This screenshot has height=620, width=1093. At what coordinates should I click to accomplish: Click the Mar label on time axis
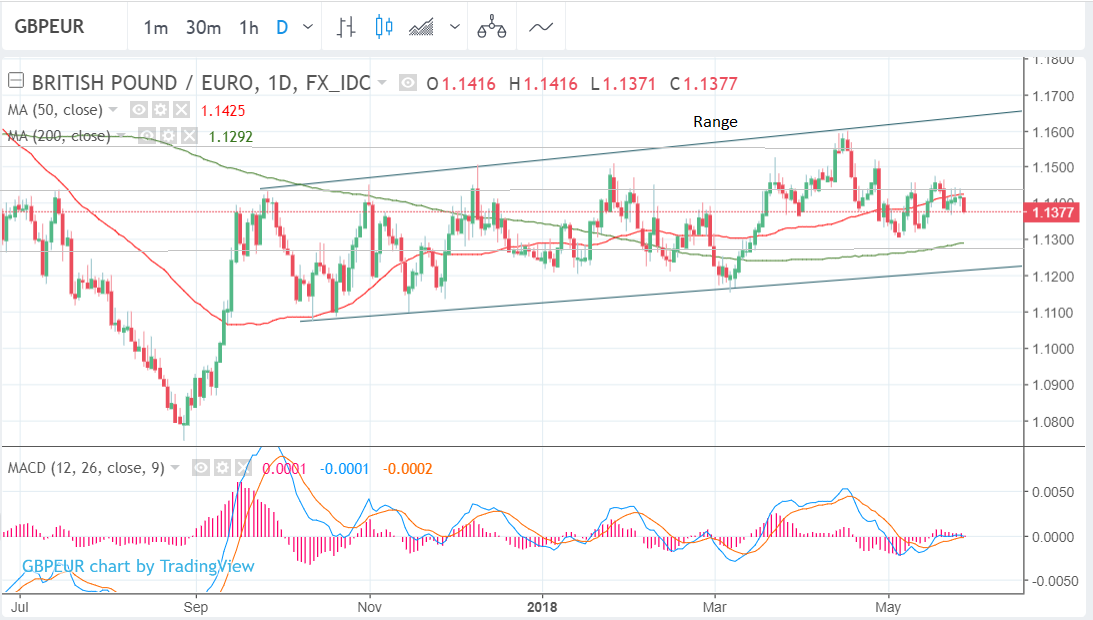click(714, 607)
